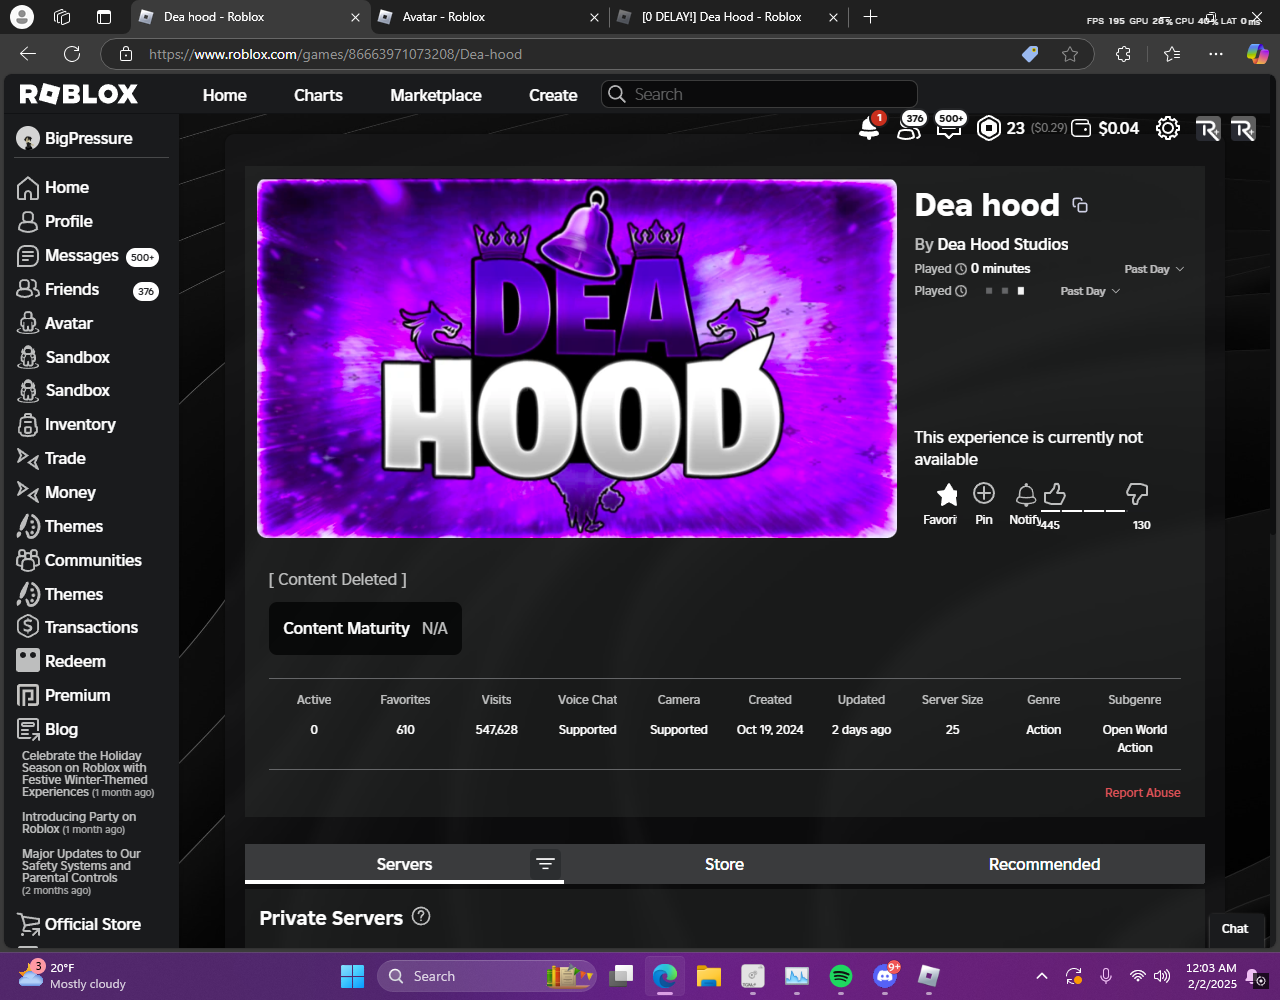Open Edge settings and more menu

click(x=1216, y=54)
